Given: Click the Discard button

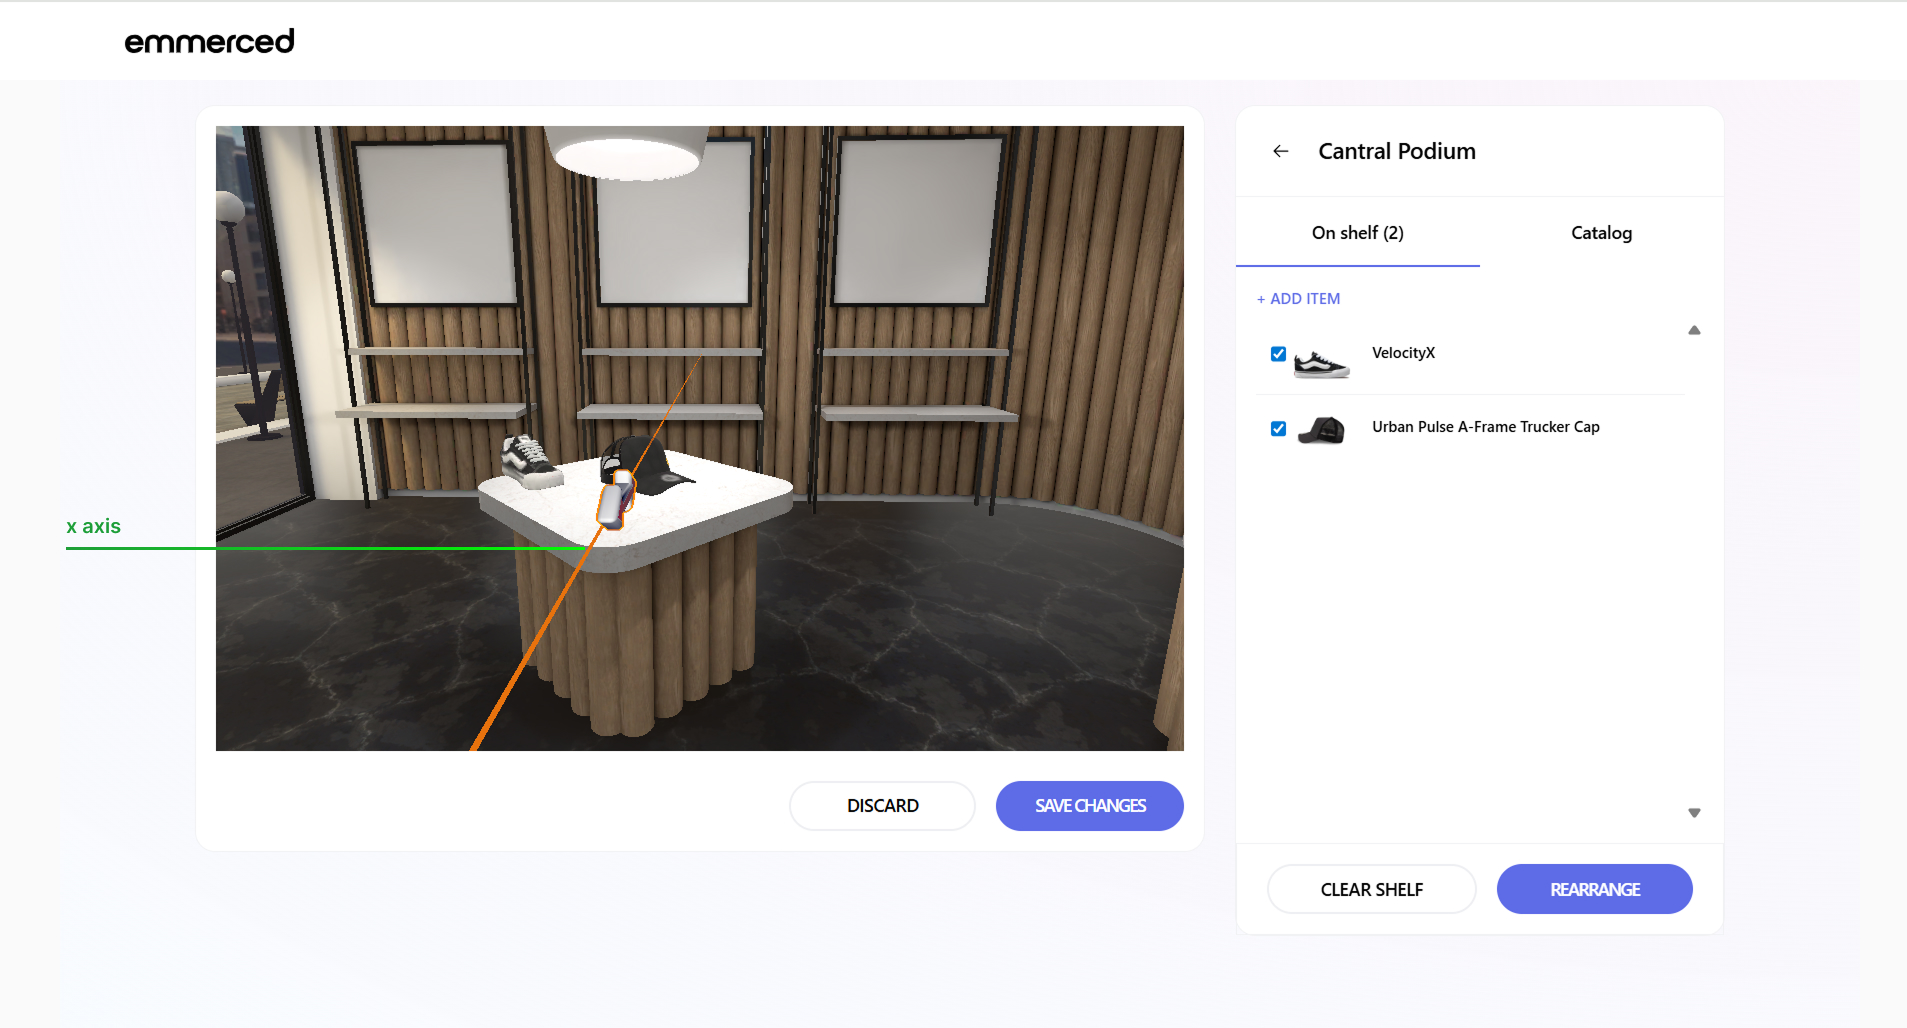Looking at the screenshot, I should tap(882, 806).
